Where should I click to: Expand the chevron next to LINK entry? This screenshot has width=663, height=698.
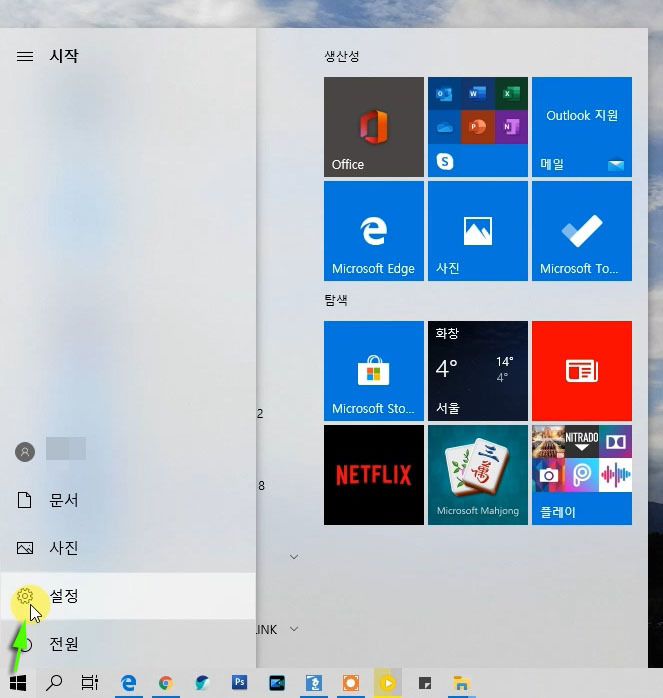click(x=294, y=629)
